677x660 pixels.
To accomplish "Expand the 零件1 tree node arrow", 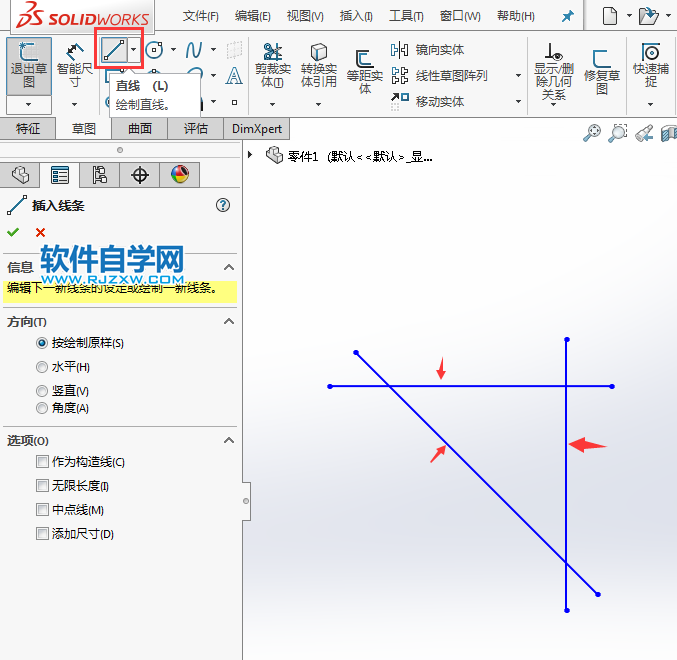I will (250, 154).
